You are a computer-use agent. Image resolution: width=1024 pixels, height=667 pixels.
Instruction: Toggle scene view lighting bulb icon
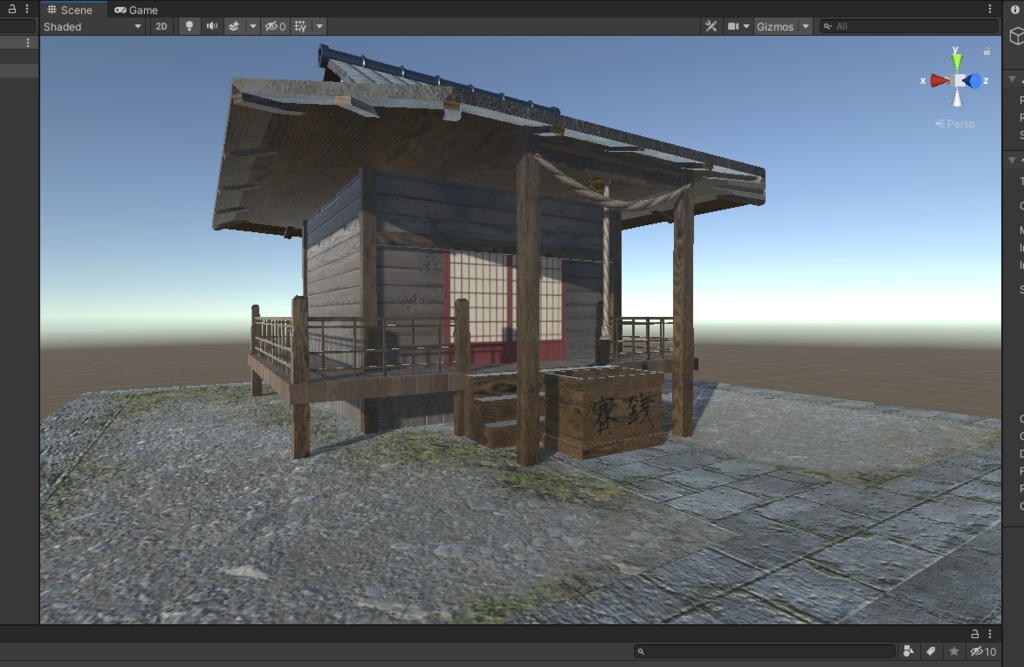[189, 26]
